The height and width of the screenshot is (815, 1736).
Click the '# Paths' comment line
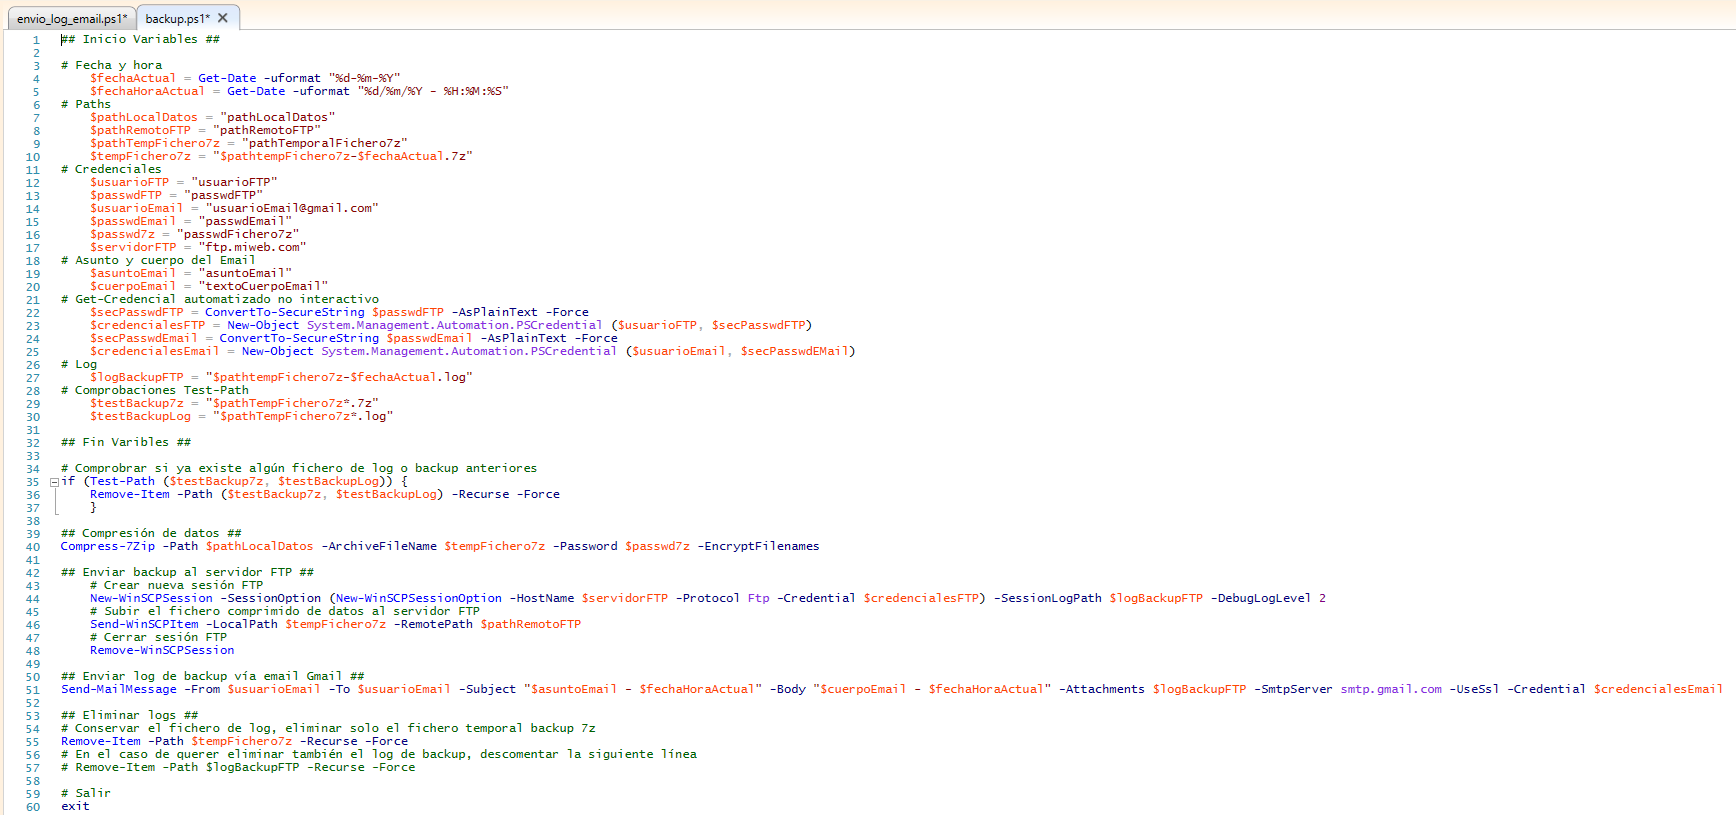[x=86, y=105]
